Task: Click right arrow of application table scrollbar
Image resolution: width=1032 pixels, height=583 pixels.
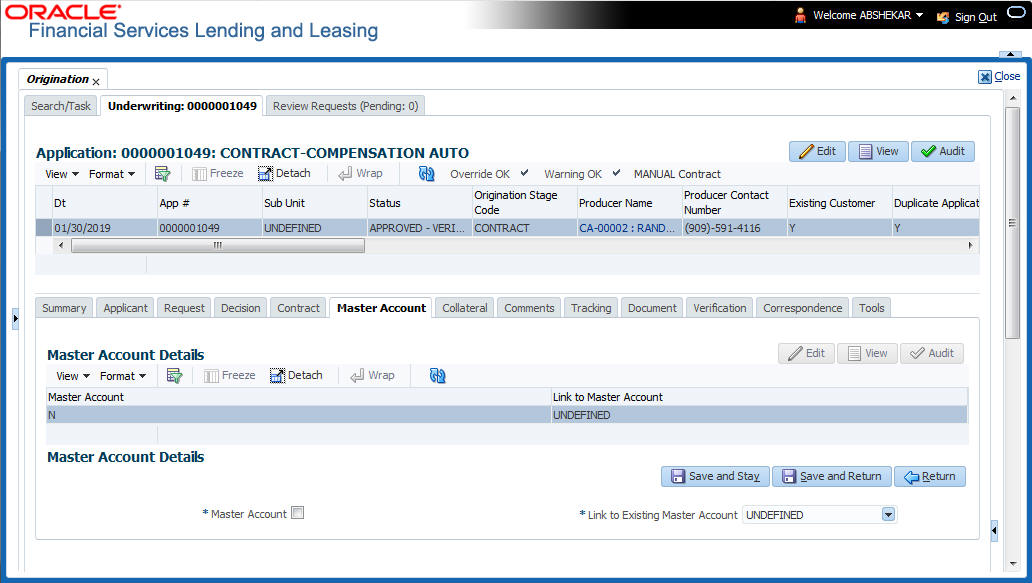Action: (970, 245)
